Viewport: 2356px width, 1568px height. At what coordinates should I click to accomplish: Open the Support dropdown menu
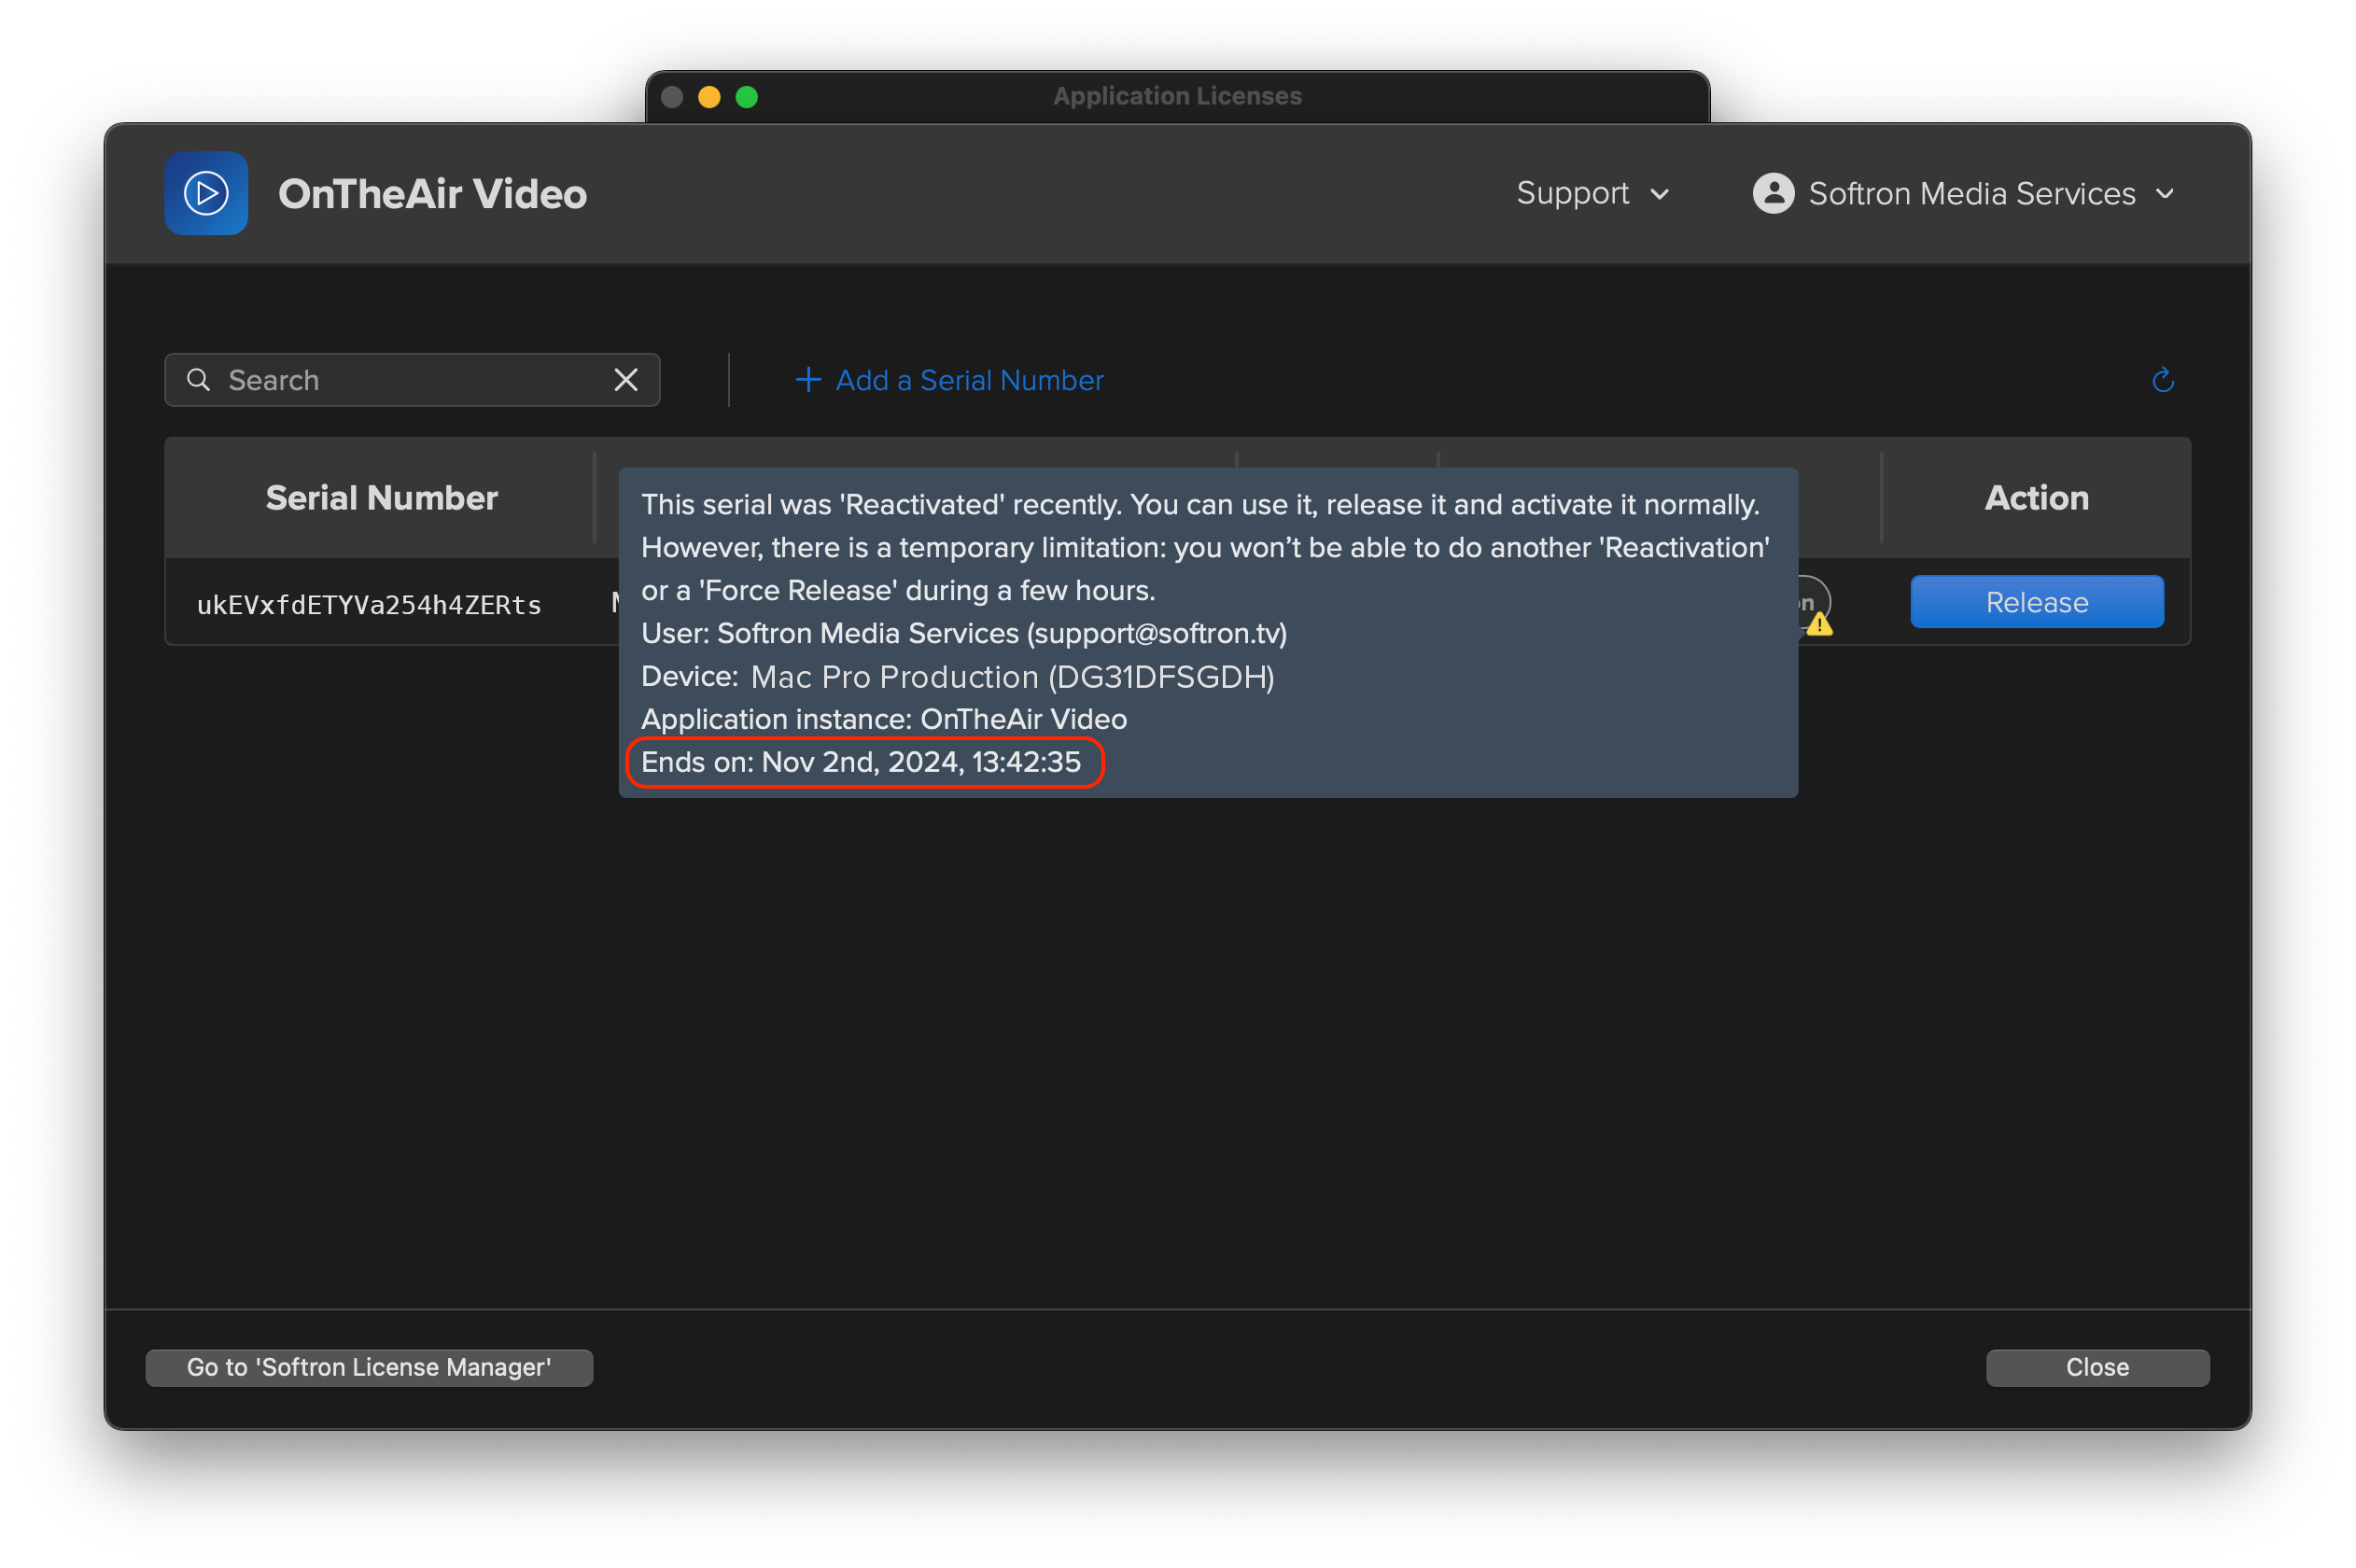pyautogui.click(x=1592, y=193)
